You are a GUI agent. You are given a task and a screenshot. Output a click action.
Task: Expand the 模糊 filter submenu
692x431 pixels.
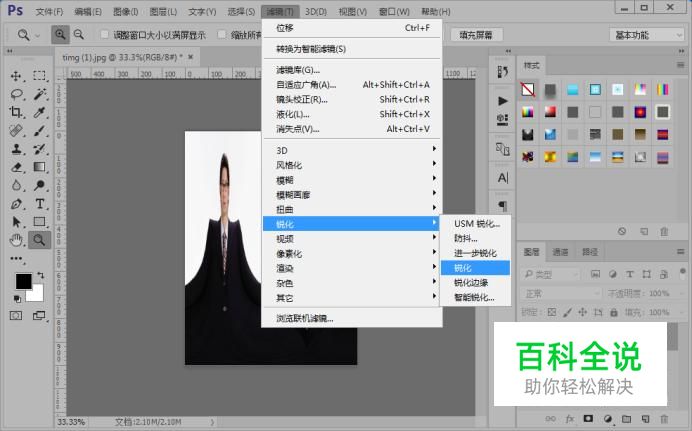[352, 180]
